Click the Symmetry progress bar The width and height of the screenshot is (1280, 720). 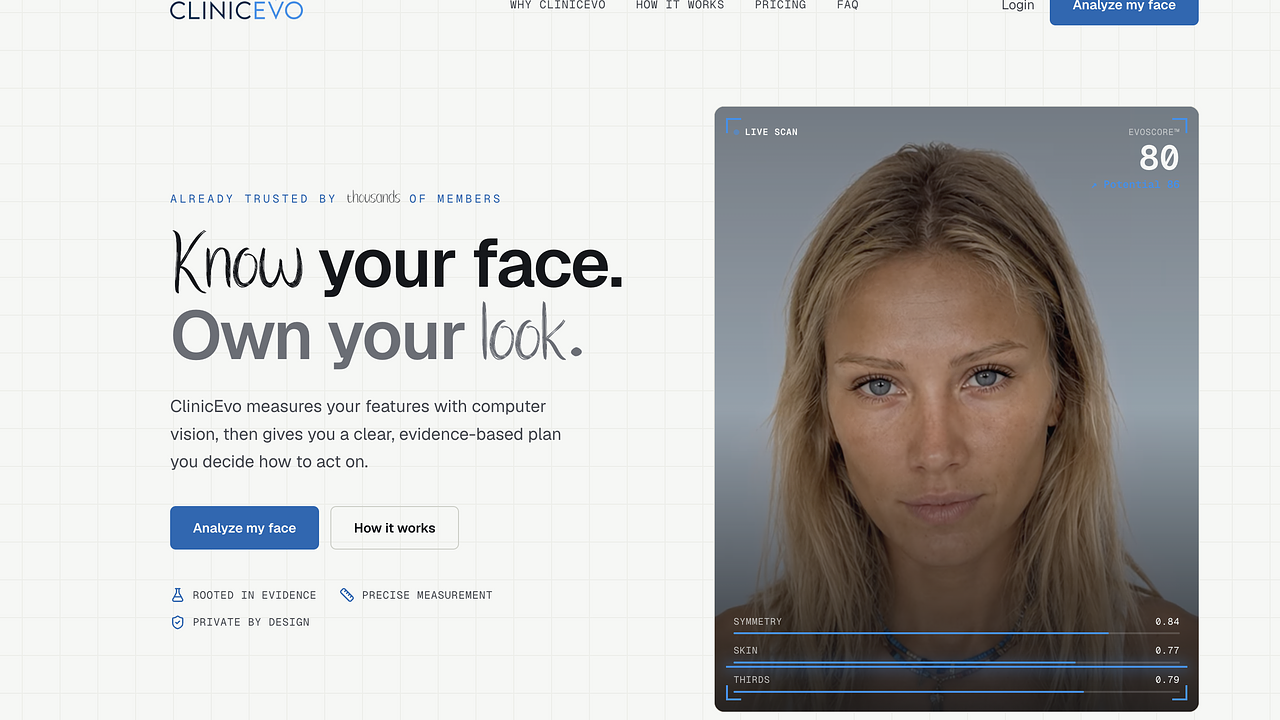[x=956, y=633]
